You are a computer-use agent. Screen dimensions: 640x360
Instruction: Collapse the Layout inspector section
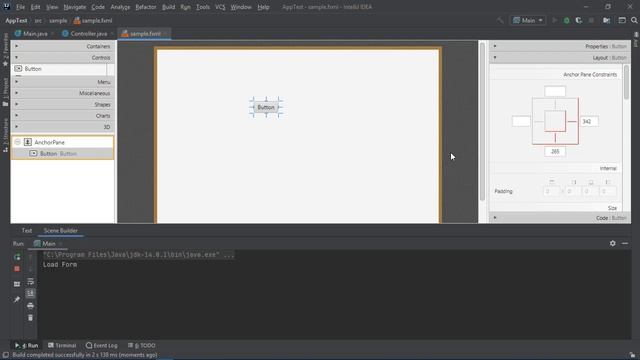(560, 58)
